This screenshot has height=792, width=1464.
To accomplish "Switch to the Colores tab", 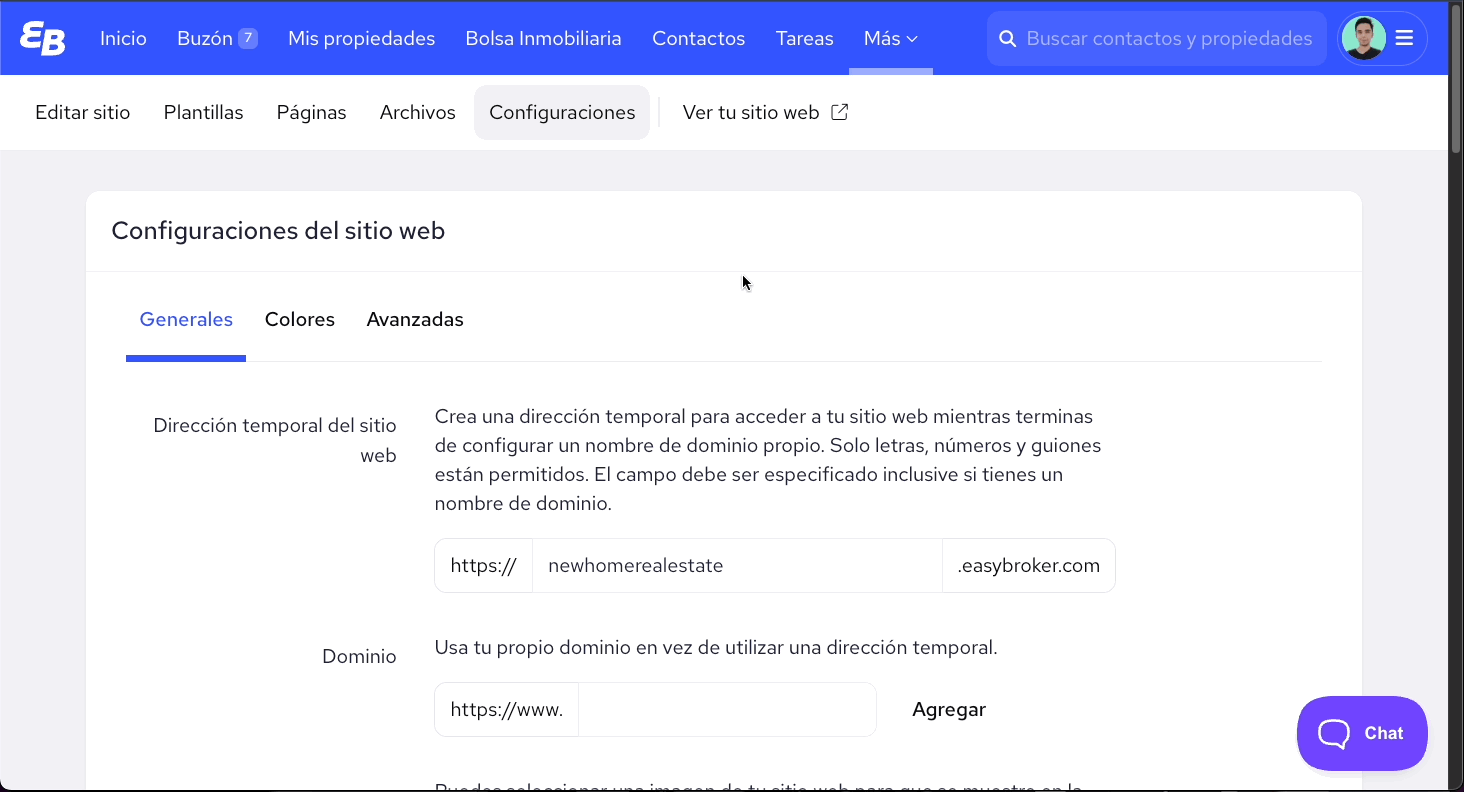I will 299,320.
